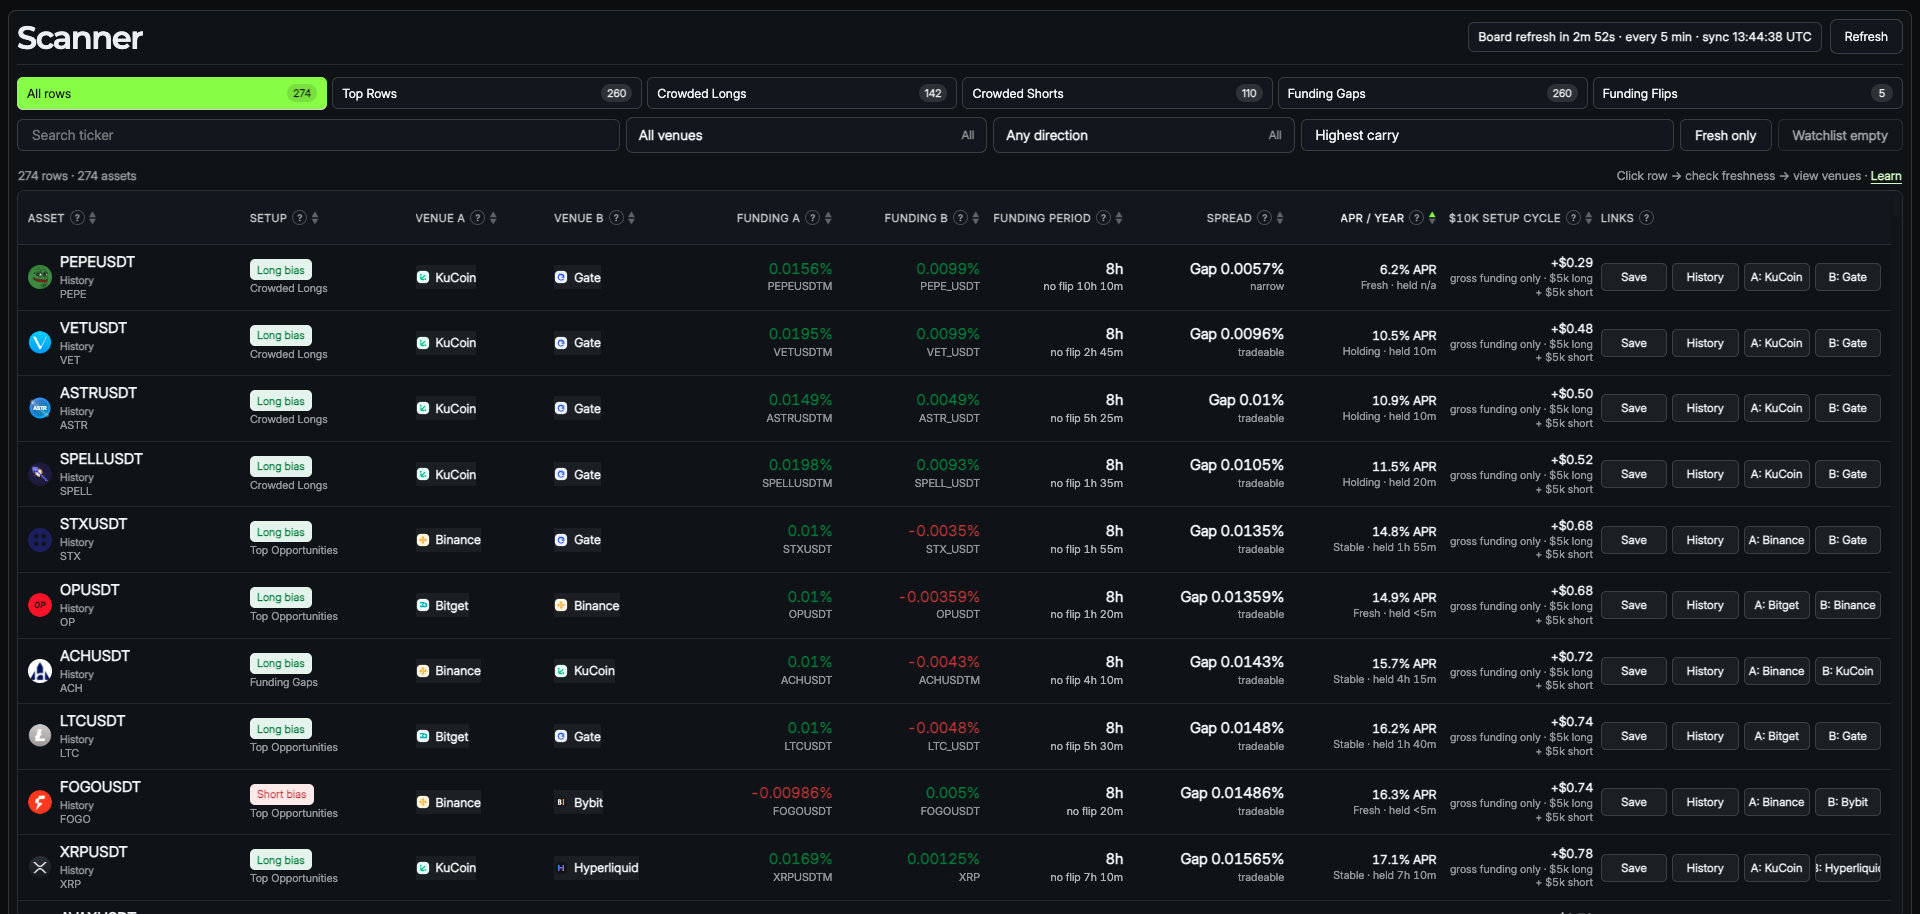Switch to the Crowded Shorts tab
Screen dimensions: 1920x914
tap(1117, 93)
